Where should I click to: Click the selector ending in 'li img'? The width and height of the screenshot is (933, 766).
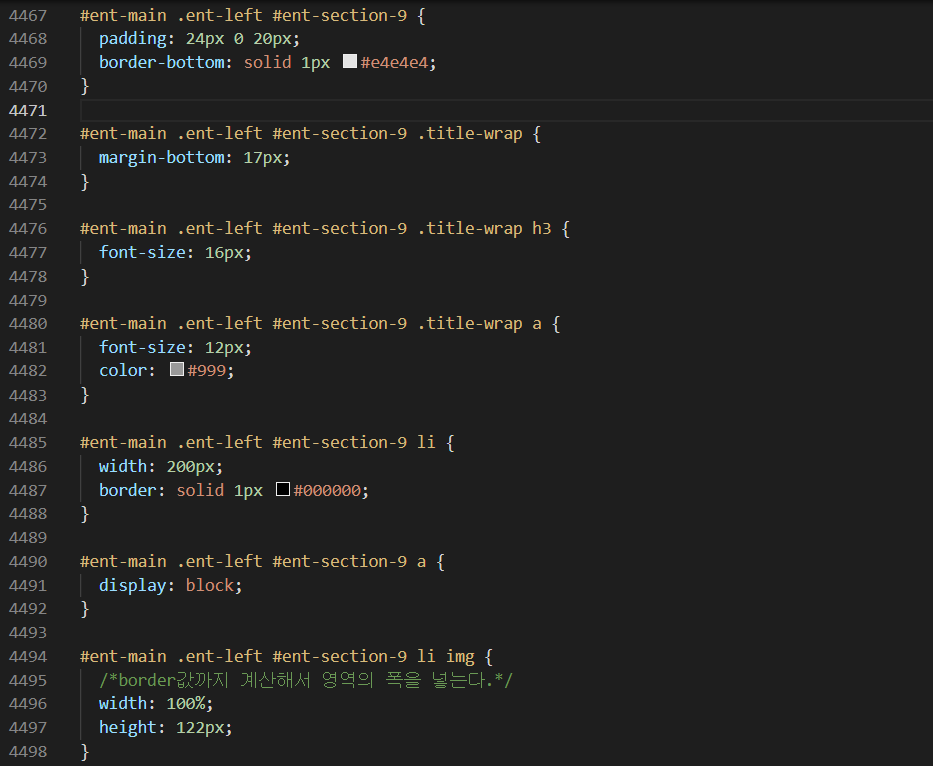(x=277, y=656)
